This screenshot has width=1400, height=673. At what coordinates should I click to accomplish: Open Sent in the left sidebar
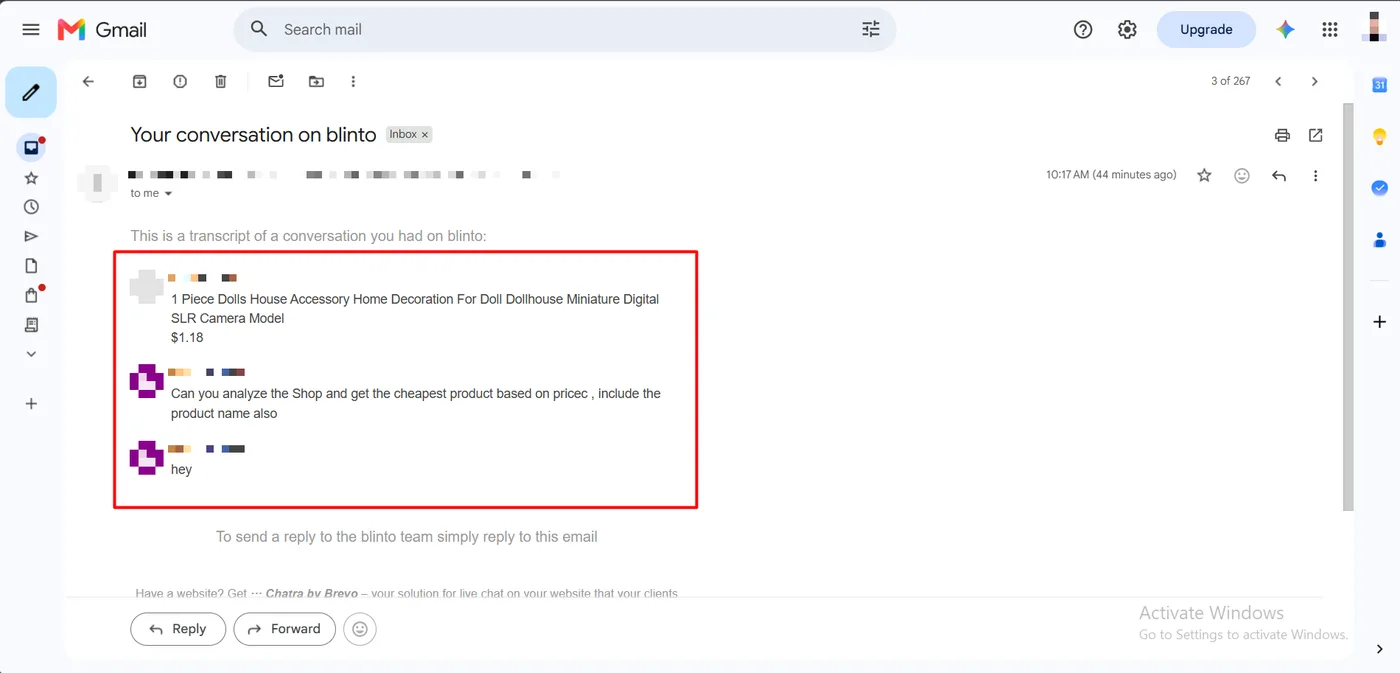[x=31, y=237]
